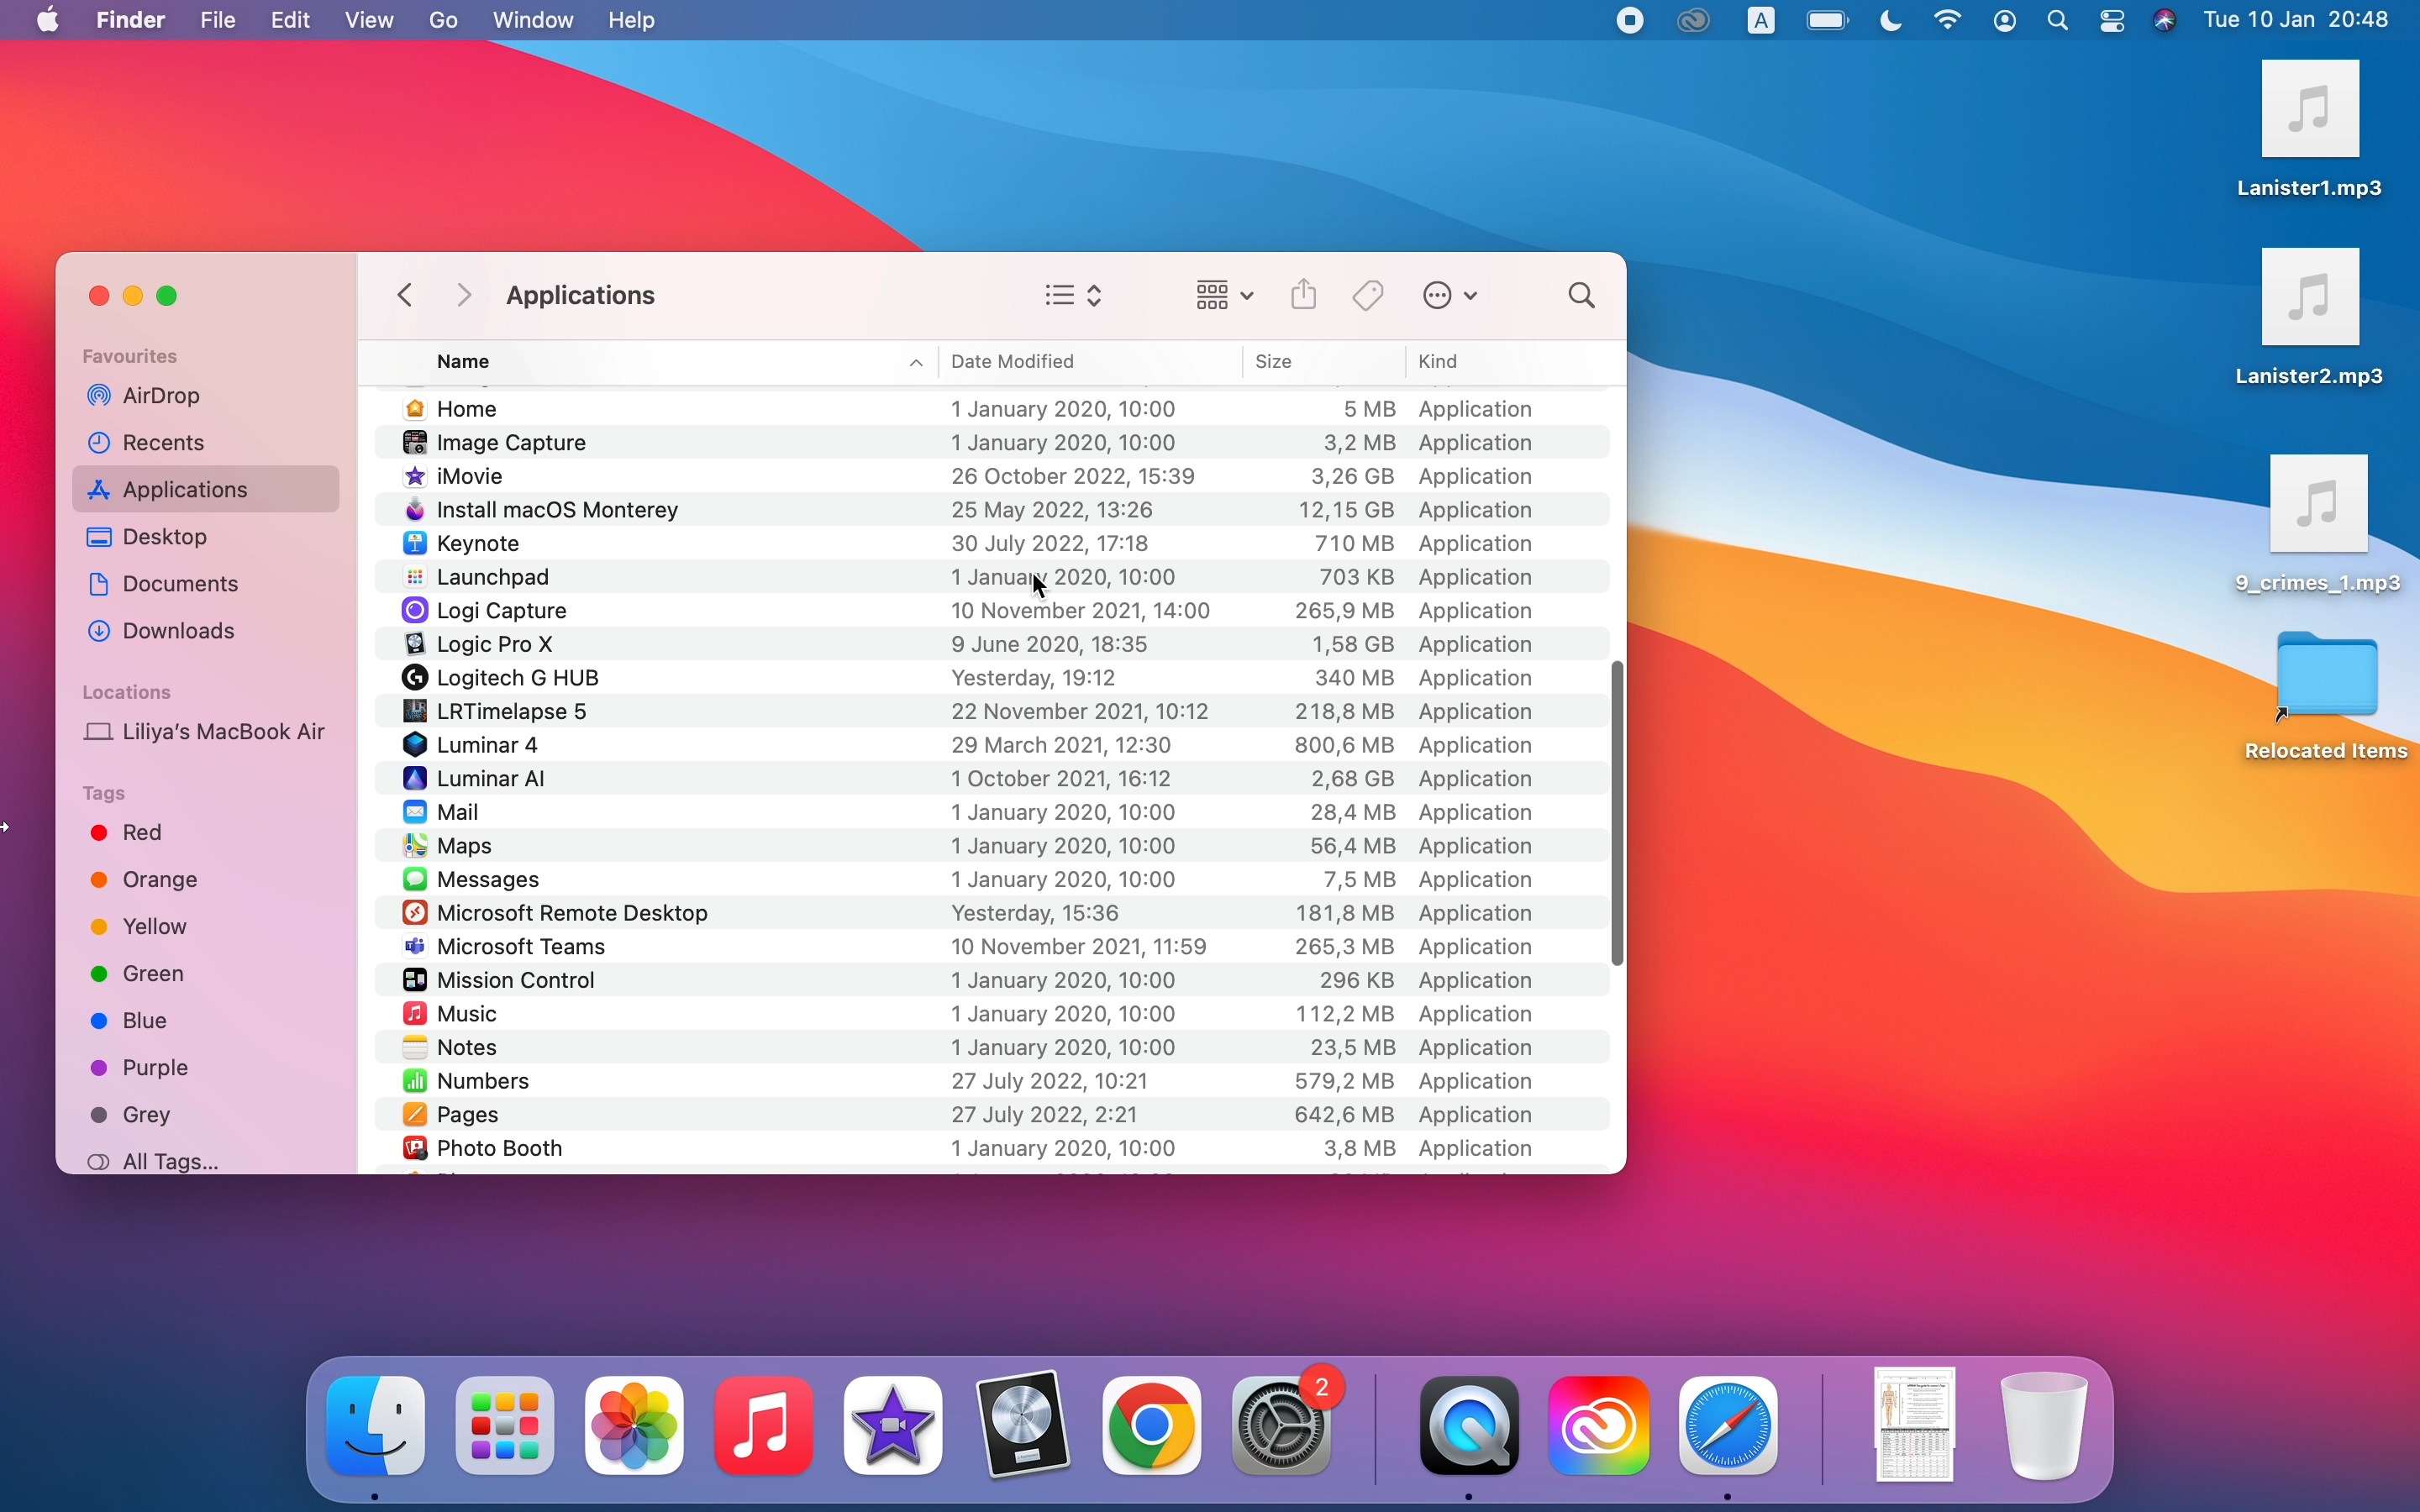
Task: Click the Edit Tags toolbar icon
Action: [1370, 296]
